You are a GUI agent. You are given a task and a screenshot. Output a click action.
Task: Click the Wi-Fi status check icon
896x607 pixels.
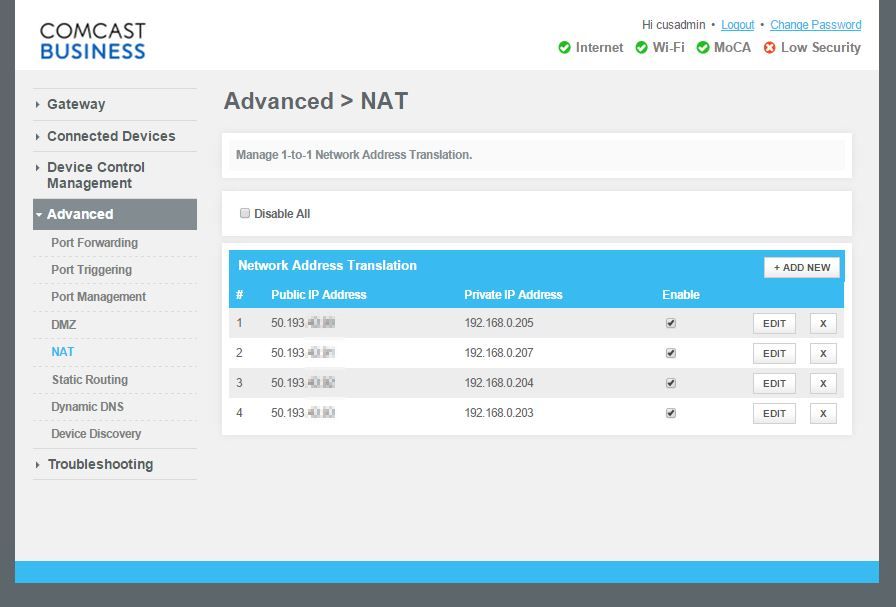[641, 48]
